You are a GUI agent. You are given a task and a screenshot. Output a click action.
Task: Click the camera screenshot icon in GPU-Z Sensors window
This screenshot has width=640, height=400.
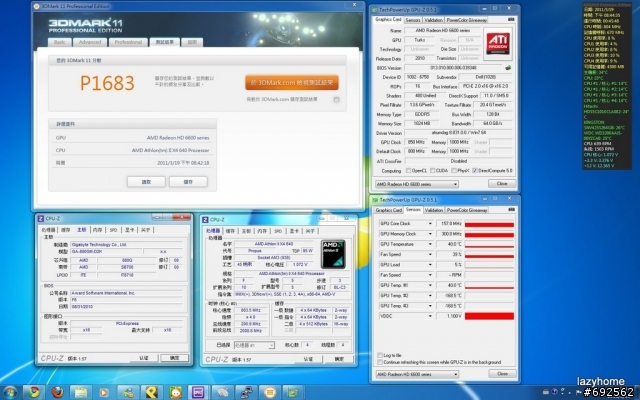[511, 210]
